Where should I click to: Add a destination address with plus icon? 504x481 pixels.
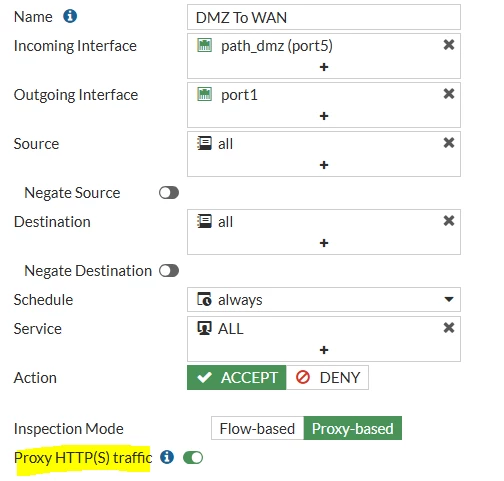click(x=324, y=243)
